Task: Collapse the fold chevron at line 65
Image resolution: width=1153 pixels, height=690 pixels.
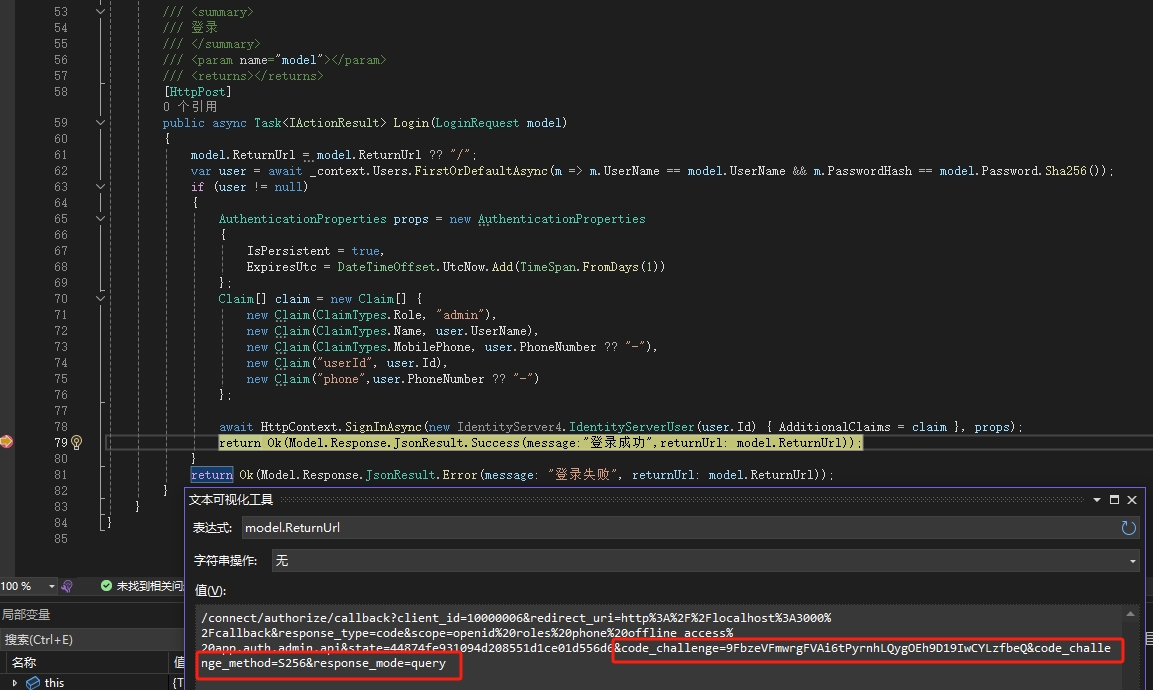Action: [99, 218]
